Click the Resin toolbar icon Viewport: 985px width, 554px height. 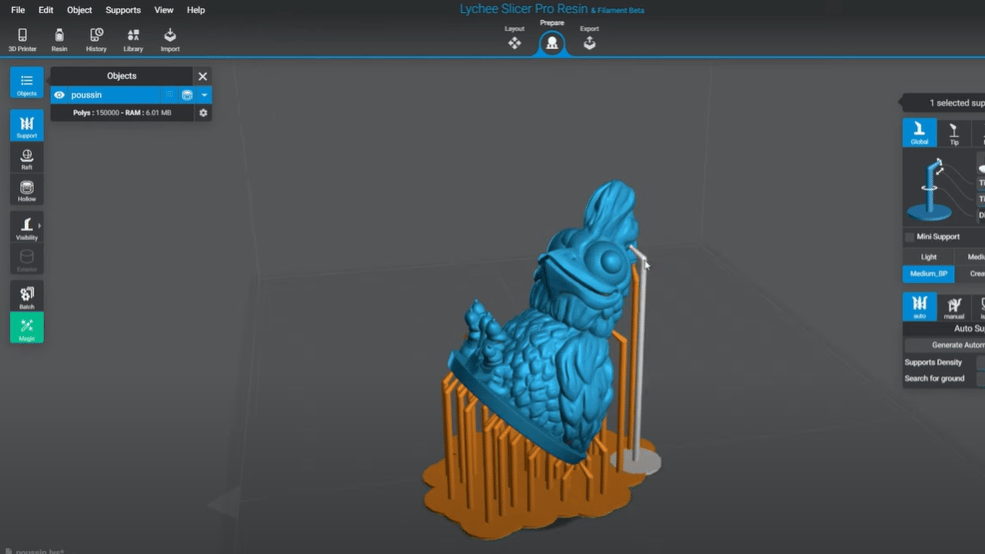[x=59, y=39]
